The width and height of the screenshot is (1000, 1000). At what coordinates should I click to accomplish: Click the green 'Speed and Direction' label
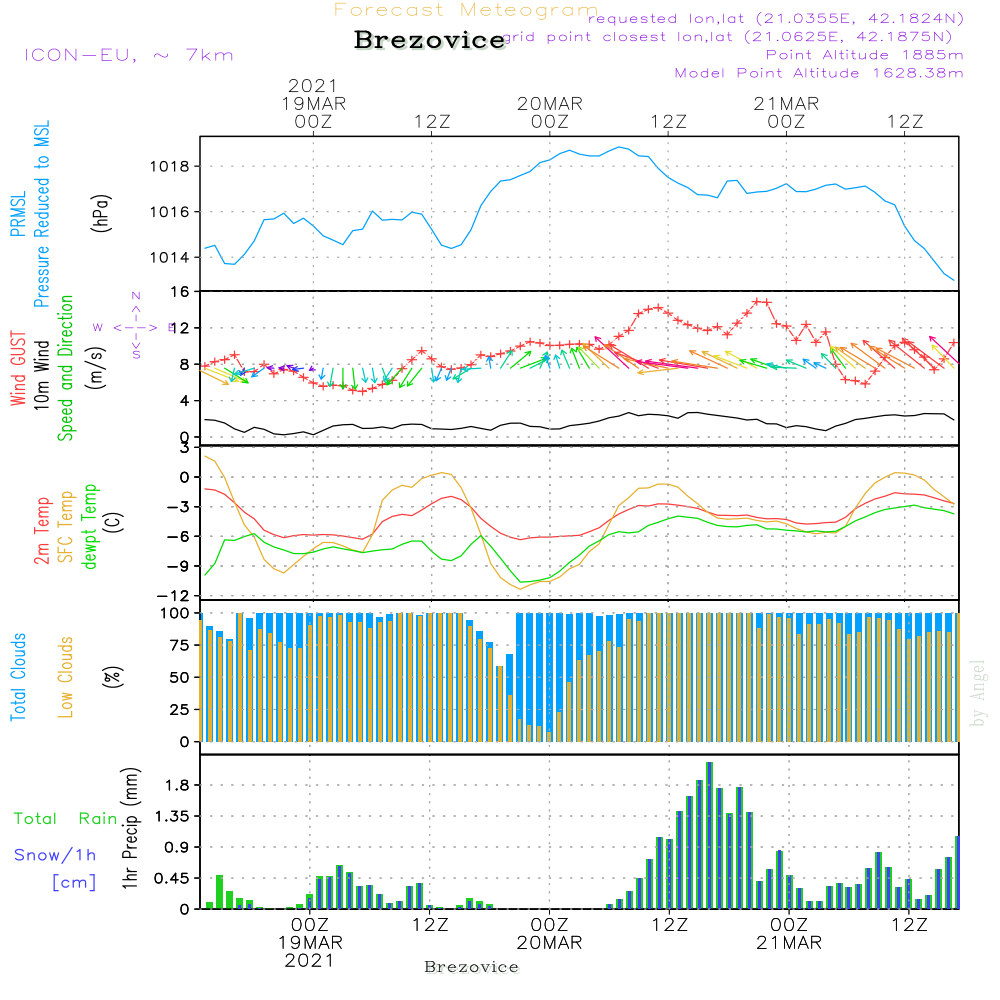tap(66, 368)
